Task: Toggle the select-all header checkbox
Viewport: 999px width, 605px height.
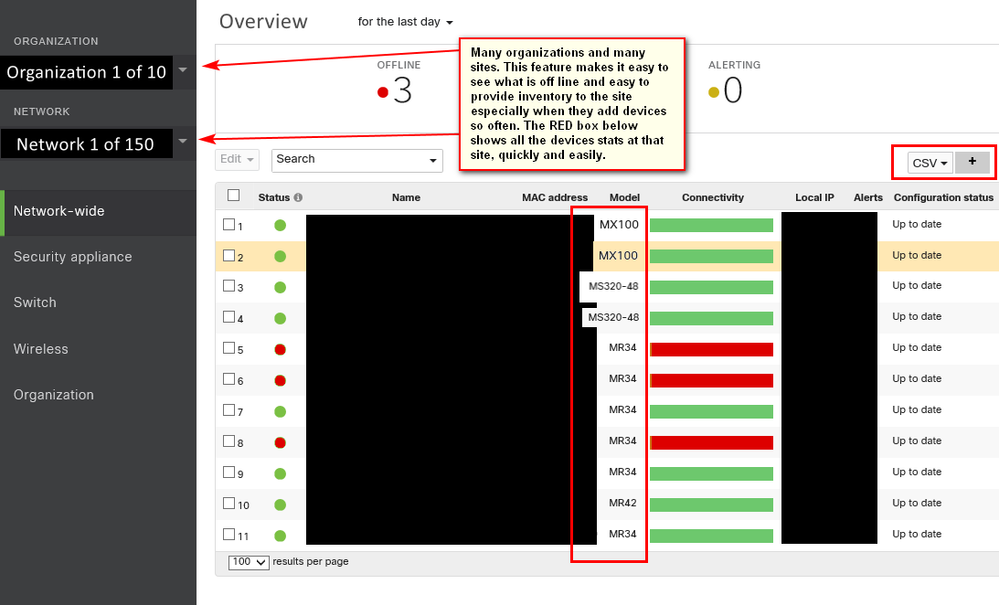Action: [234, 196]
